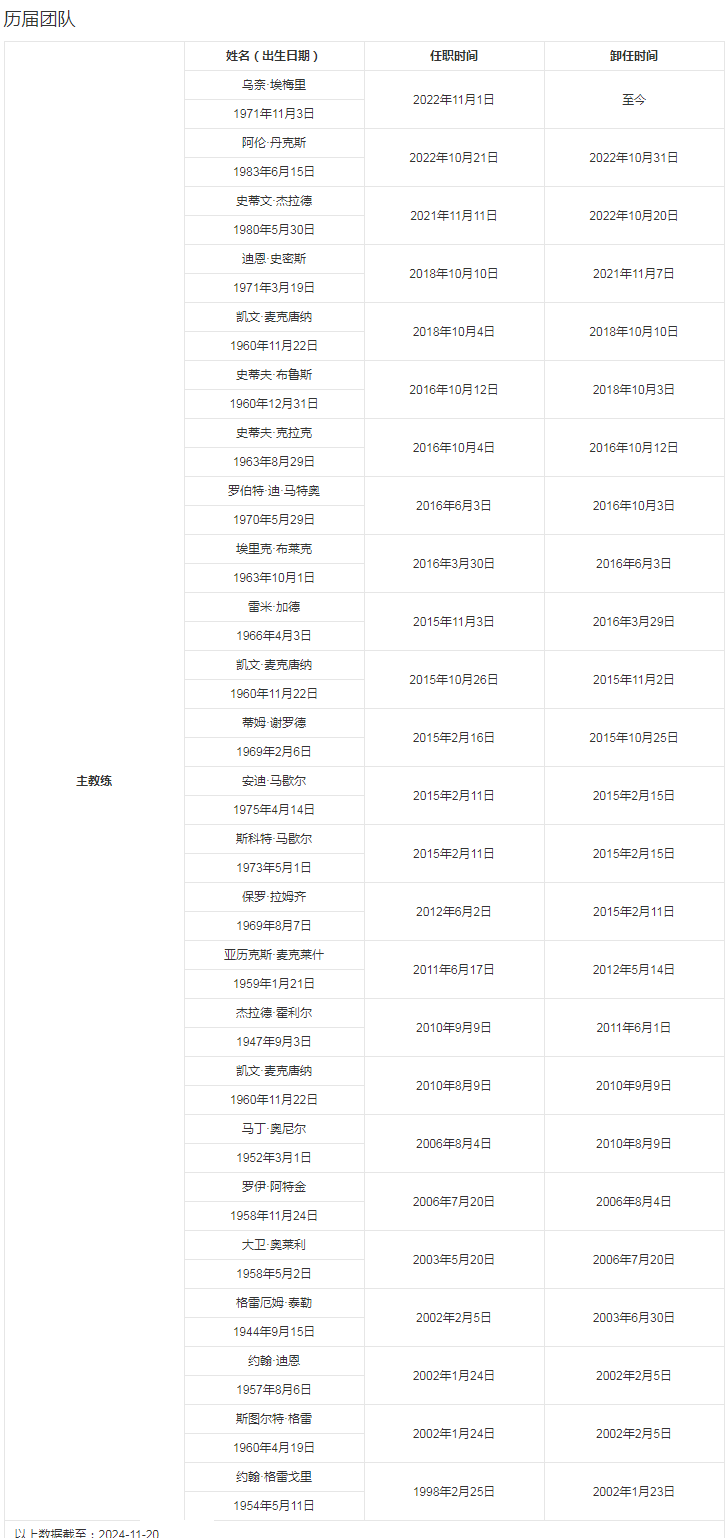Open the 格雷厄姆·泰勒 entry
727x1538 pixels.
[274, 1303]
